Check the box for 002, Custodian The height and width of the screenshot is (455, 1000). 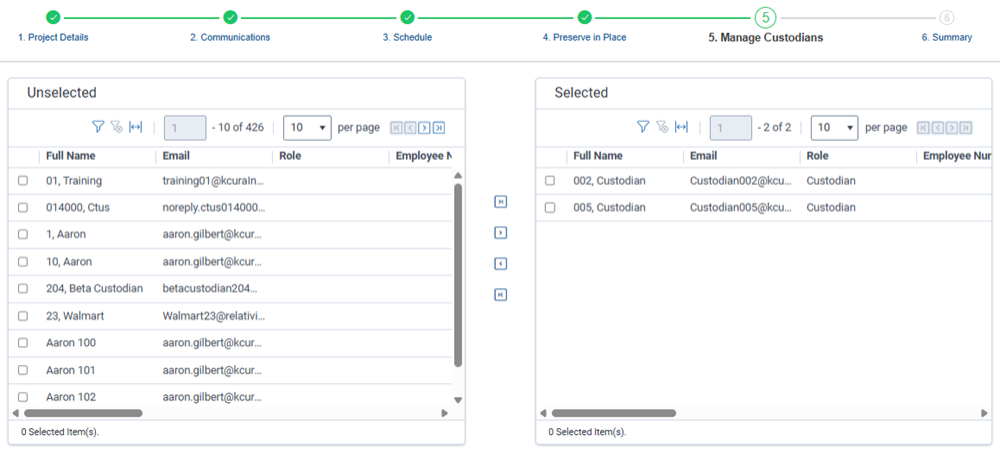[x=550, y=181]
